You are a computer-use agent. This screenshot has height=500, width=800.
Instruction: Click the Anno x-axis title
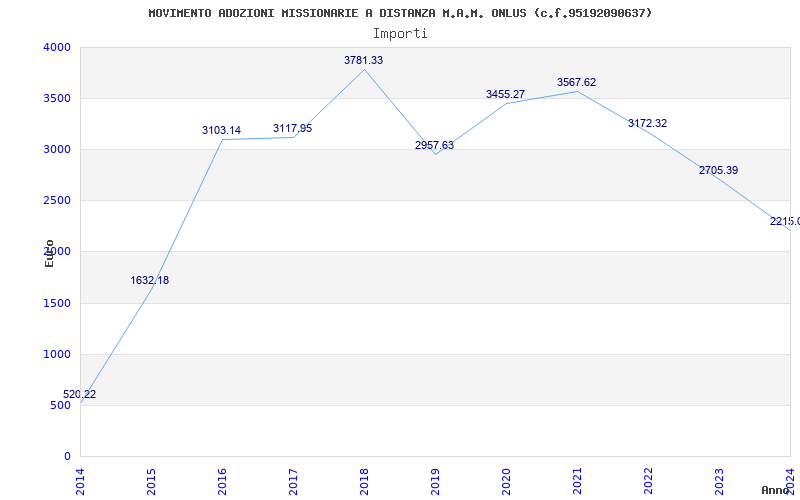tap(776, 490)
